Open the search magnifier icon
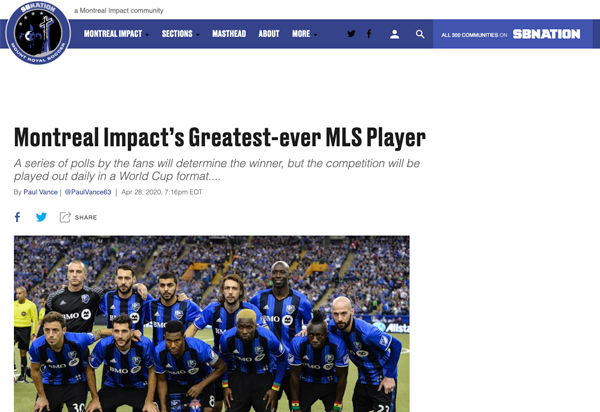This screenshot has height=412, width=600. (x=420, y=34)
